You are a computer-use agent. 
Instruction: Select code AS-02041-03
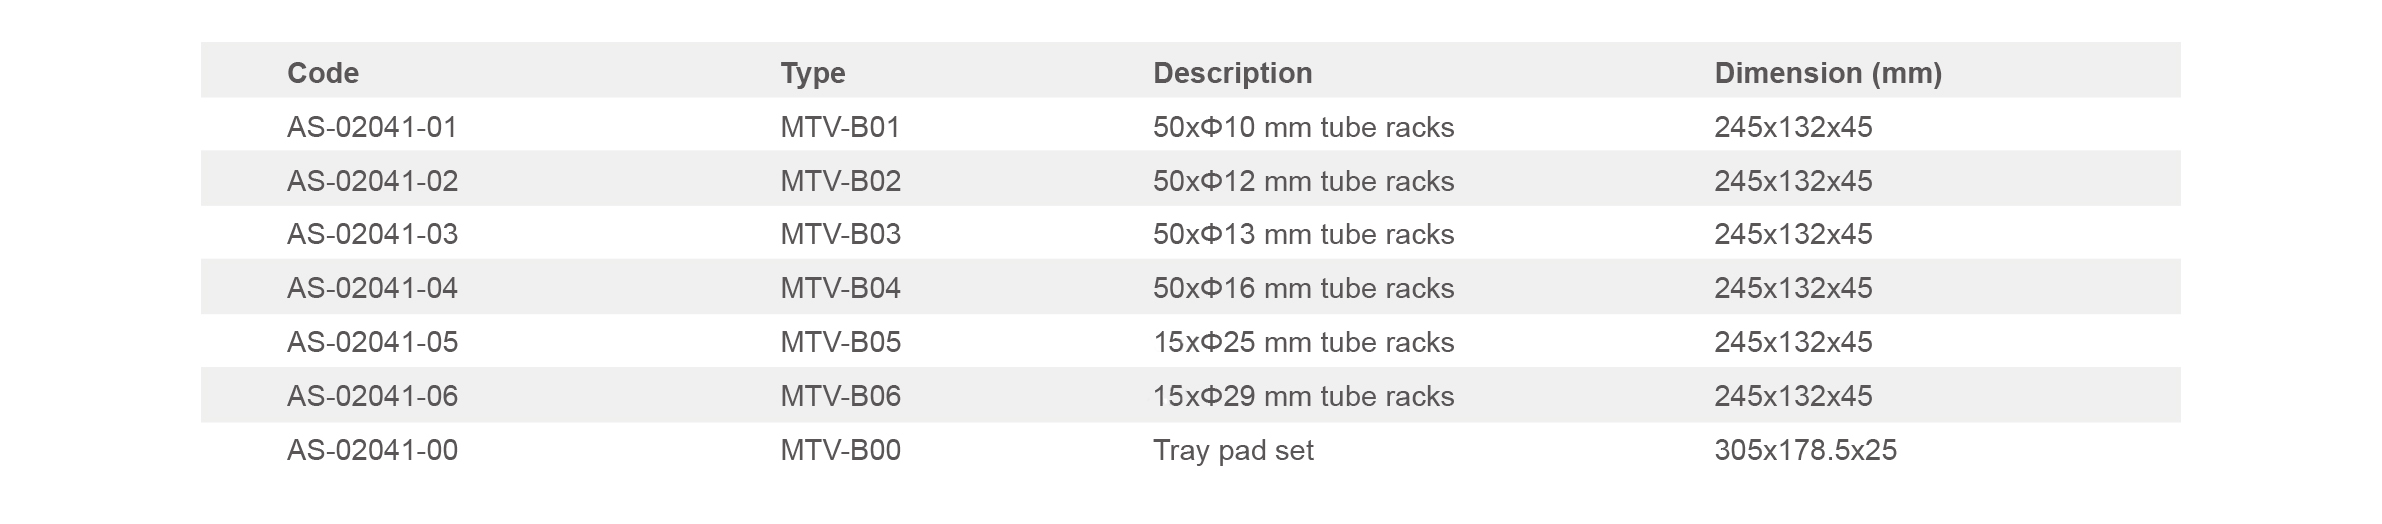[372, 234]
